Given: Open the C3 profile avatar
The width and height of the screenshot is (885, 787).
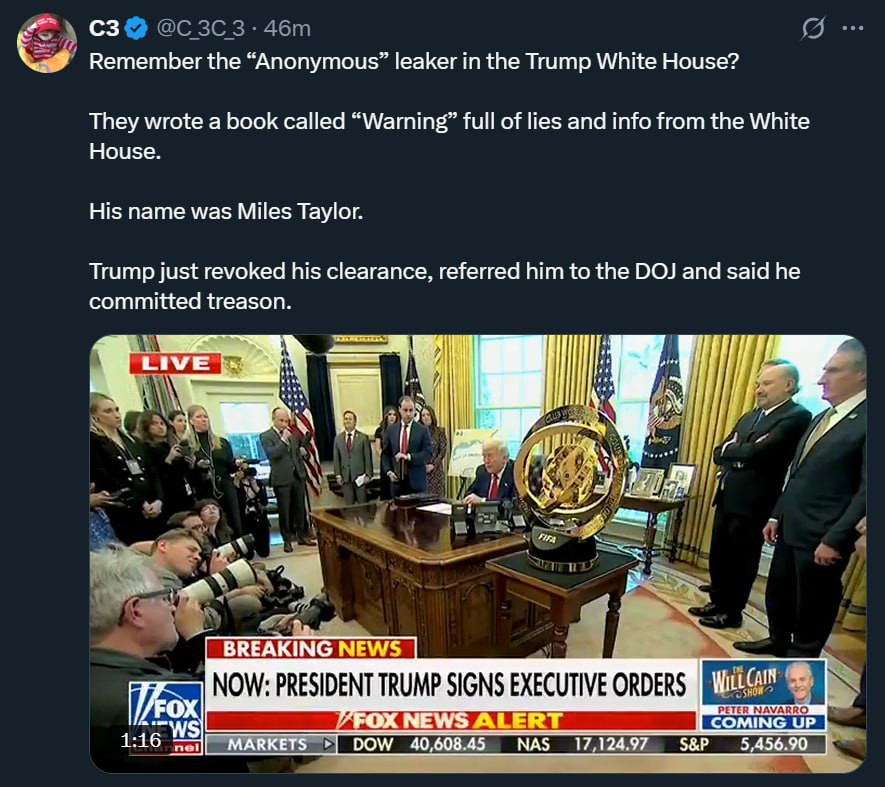Looking at the screenshot, I should point(47,43).
